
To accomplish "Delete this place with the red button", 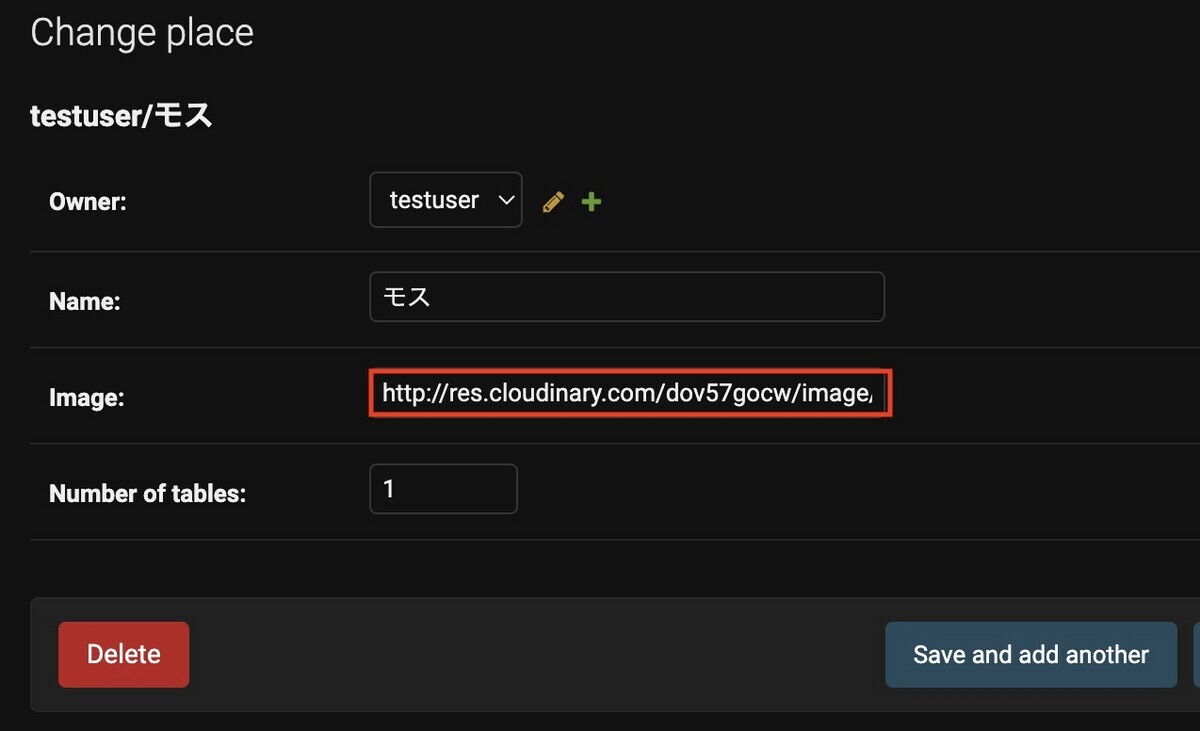I will click(x=123, y=654).
